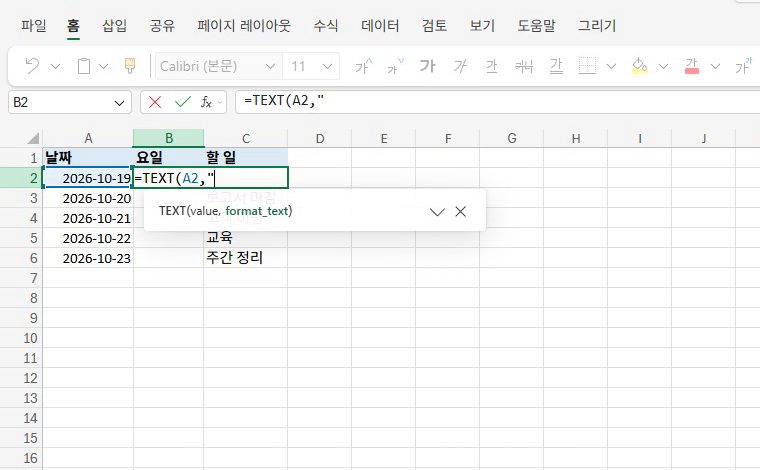
Task: Switch to the 홈 tab
Action: [73, 25]
